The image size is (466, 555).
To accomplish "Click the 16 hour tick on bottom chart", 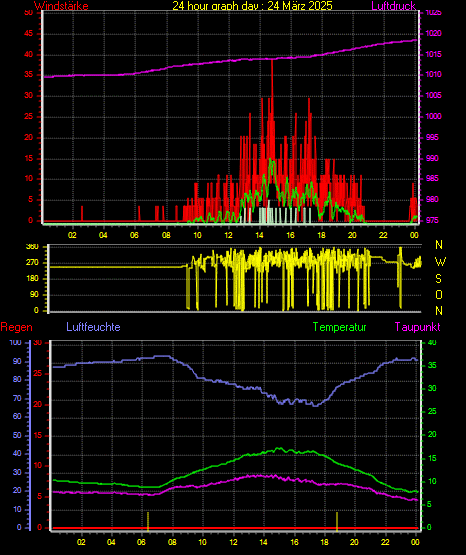I will click(294, 542).
